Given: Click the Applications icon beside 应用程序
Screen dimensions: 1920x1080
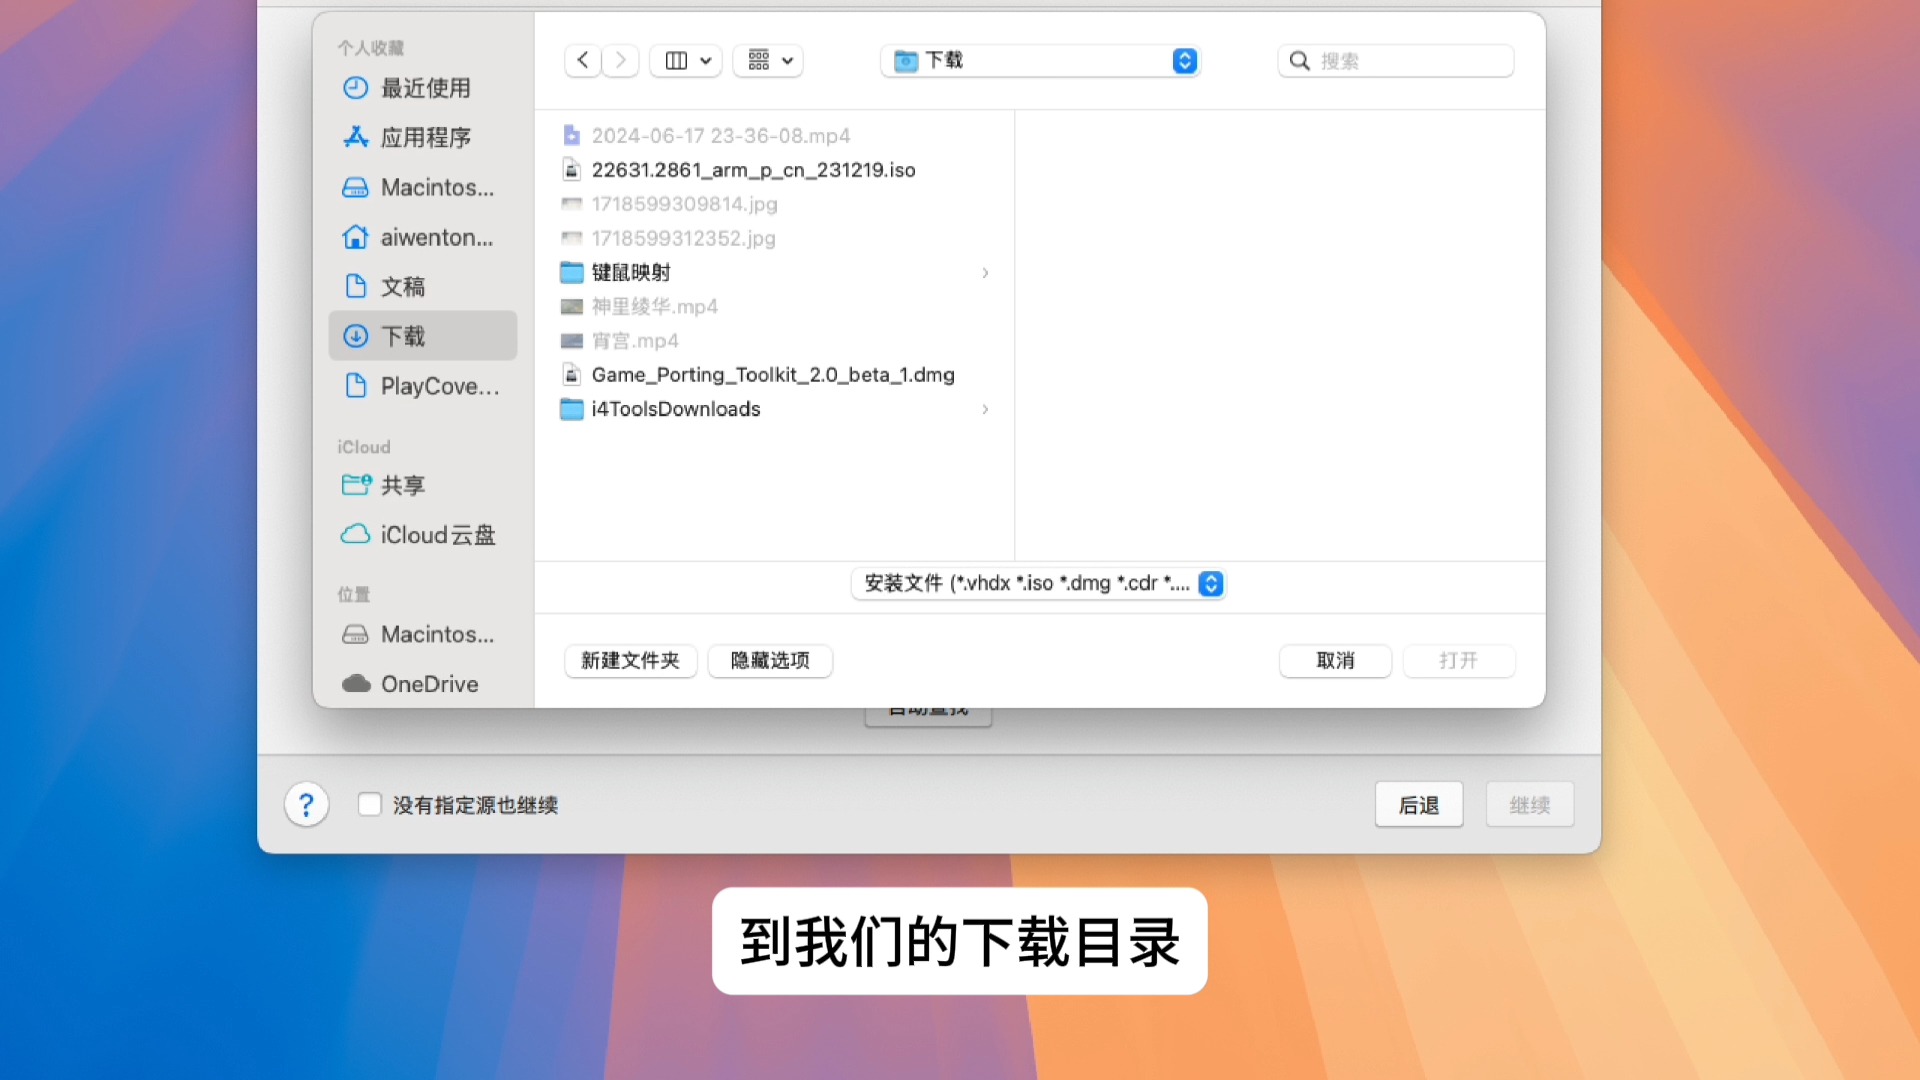Looking at the screenshot, I should click(x=355, y=137).
